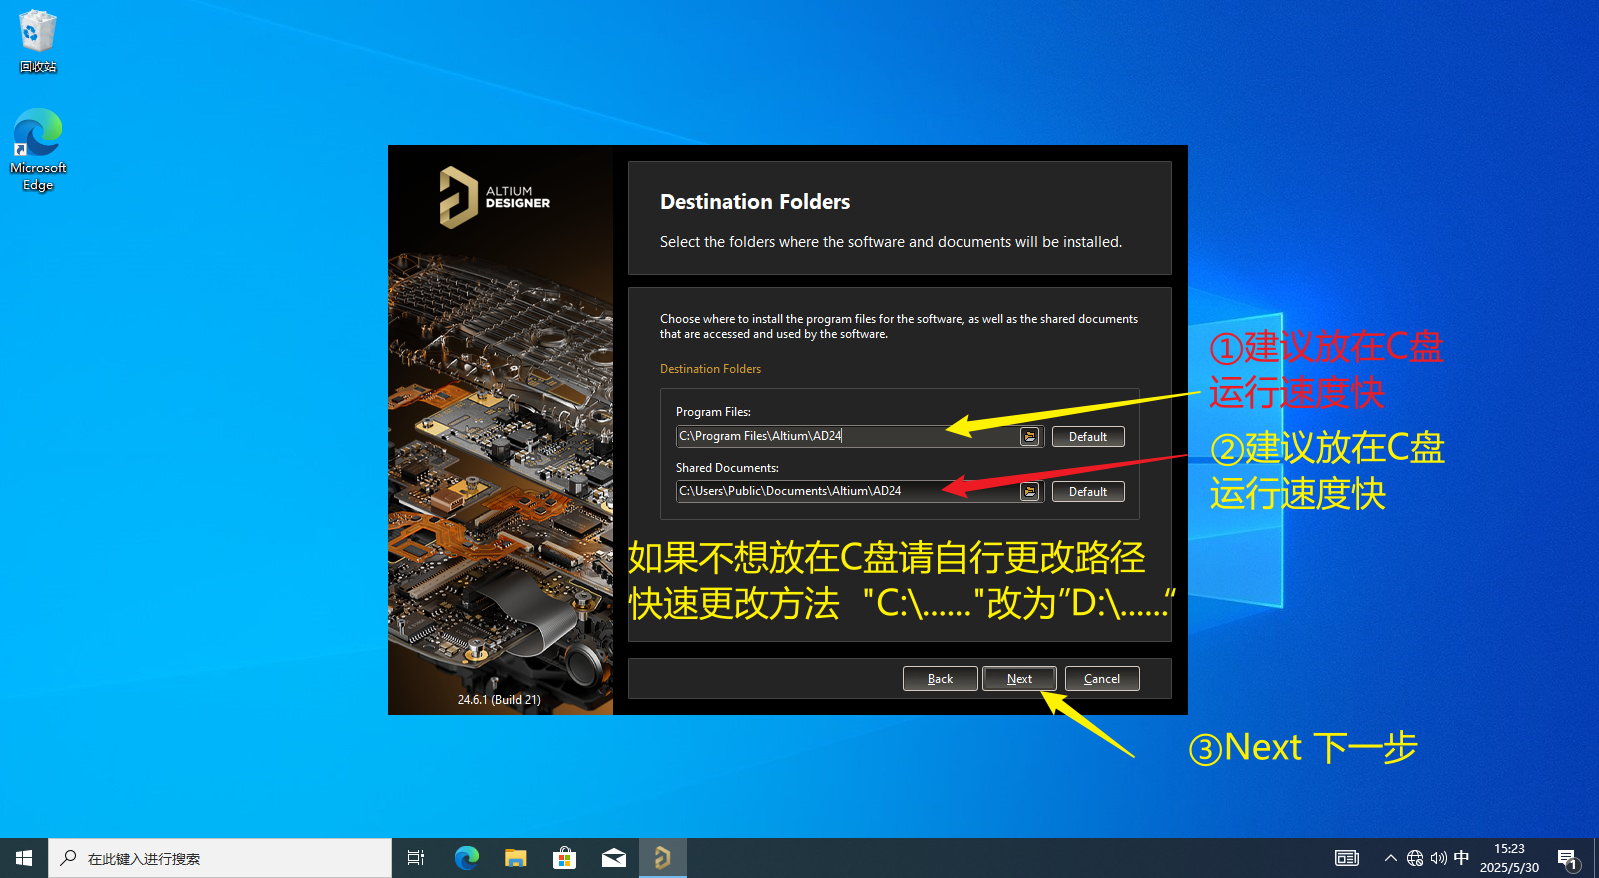Viewport: 1599px width, 878px height.
Task: Launch Edge from the taskbar
Action: coord(466,858)
